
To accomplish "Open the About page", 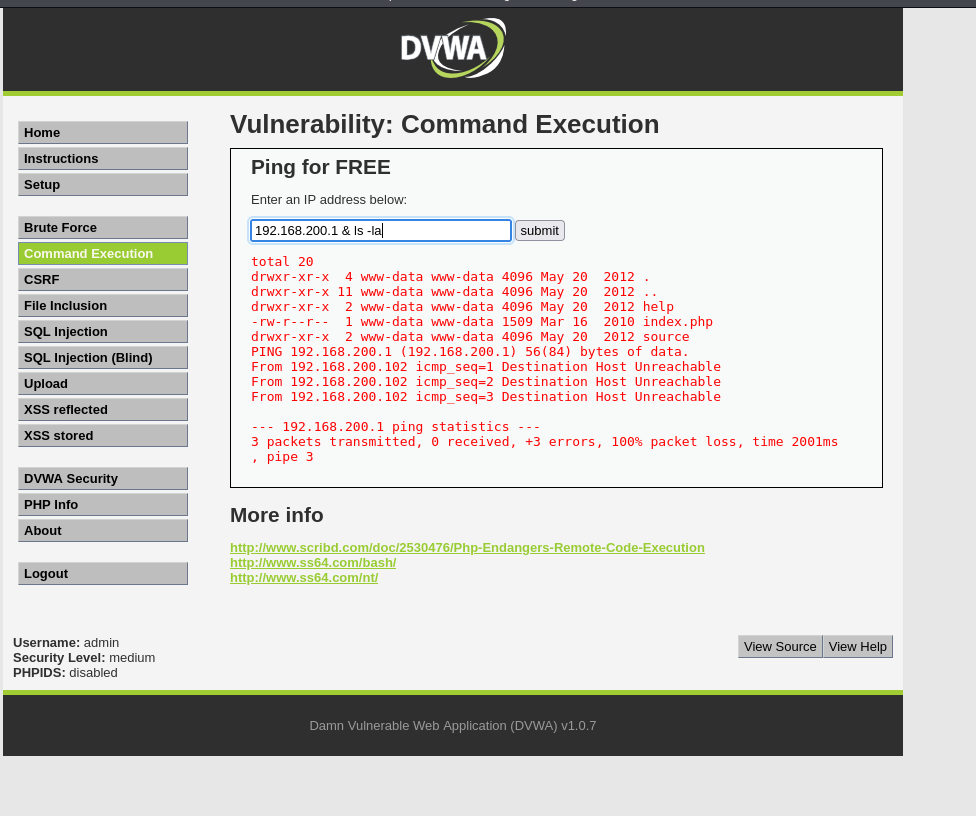I will pyautogui.click(x=103, y=531).
